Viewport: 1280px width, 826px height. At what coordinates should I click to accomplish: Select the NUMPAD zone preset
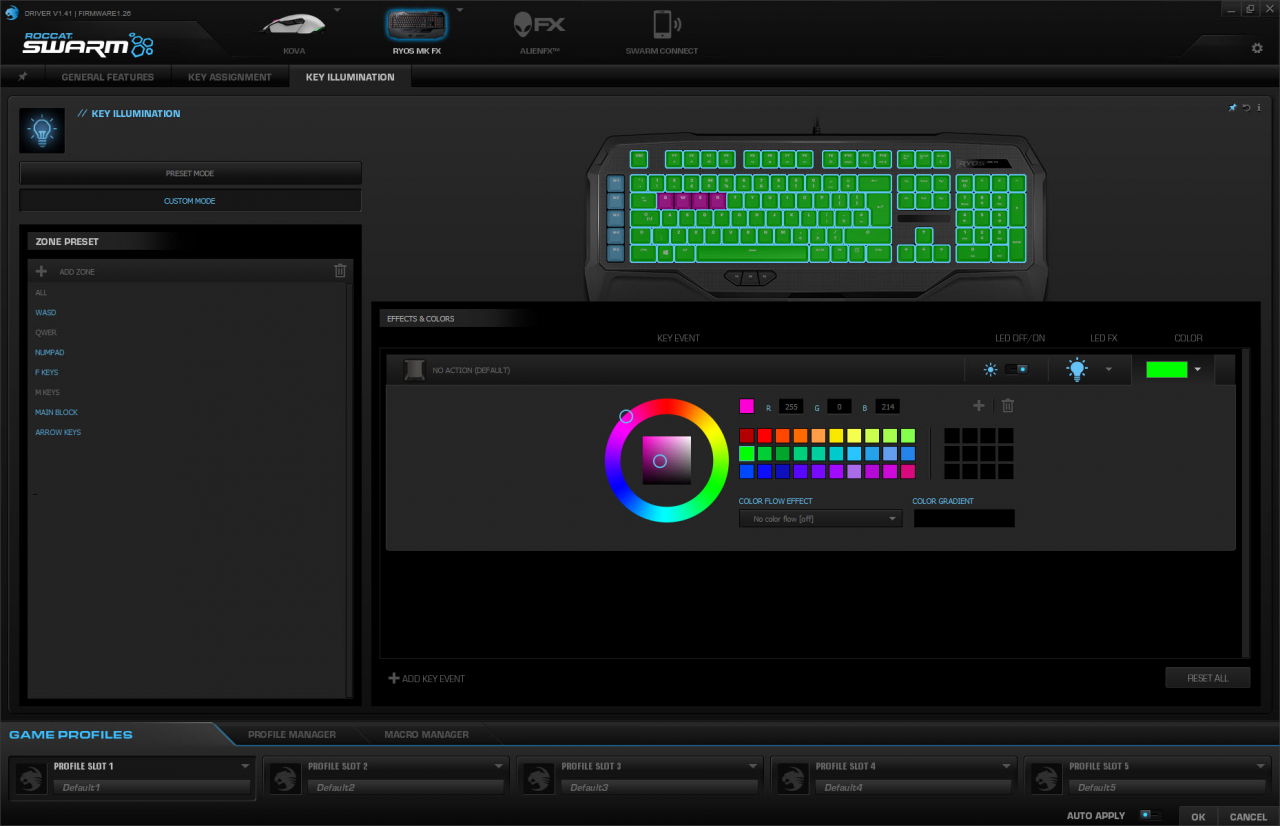pos(50,352)
